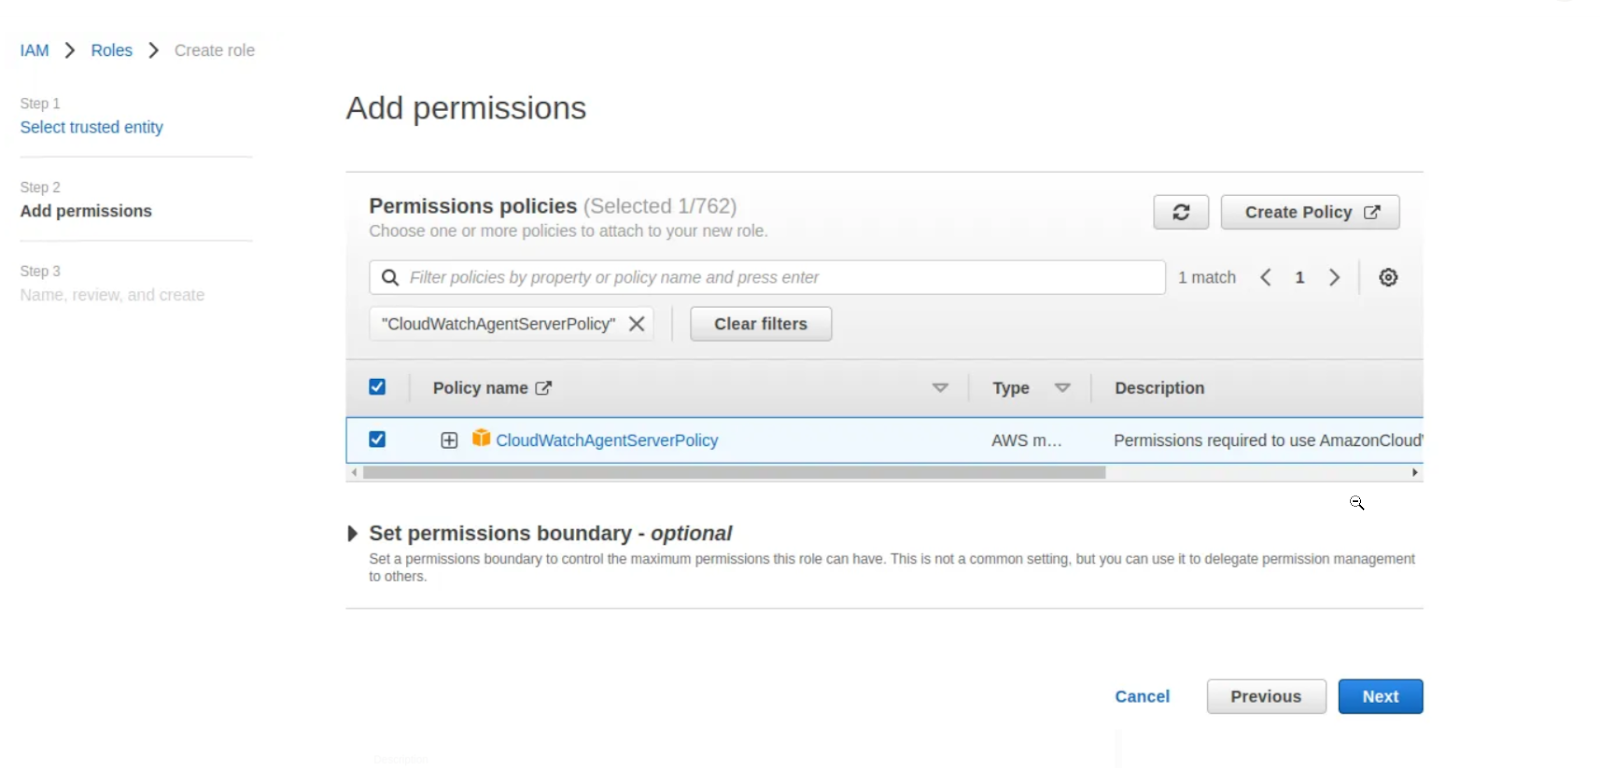Go to next page with right chevron
Screen dimensions: 1600x768
(x=1334, y=277)
